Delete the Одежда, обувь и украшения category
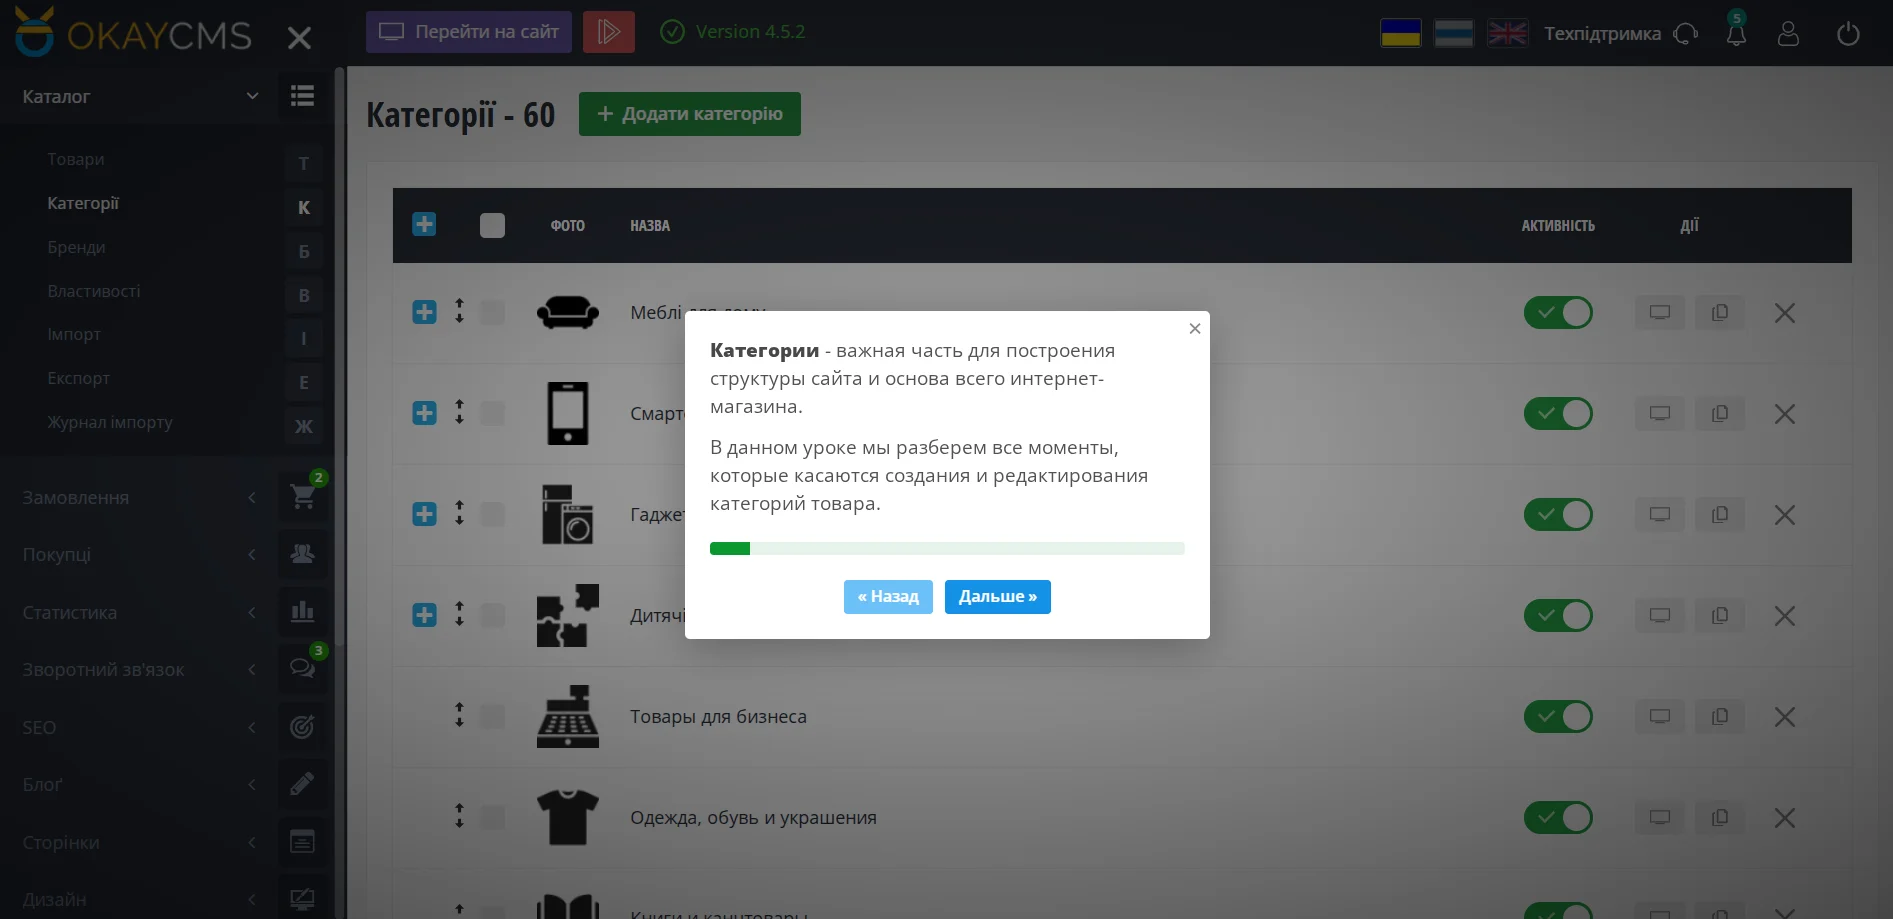Image resolution: width=1893 pixels, height=919 pixels. point(1784,818)
